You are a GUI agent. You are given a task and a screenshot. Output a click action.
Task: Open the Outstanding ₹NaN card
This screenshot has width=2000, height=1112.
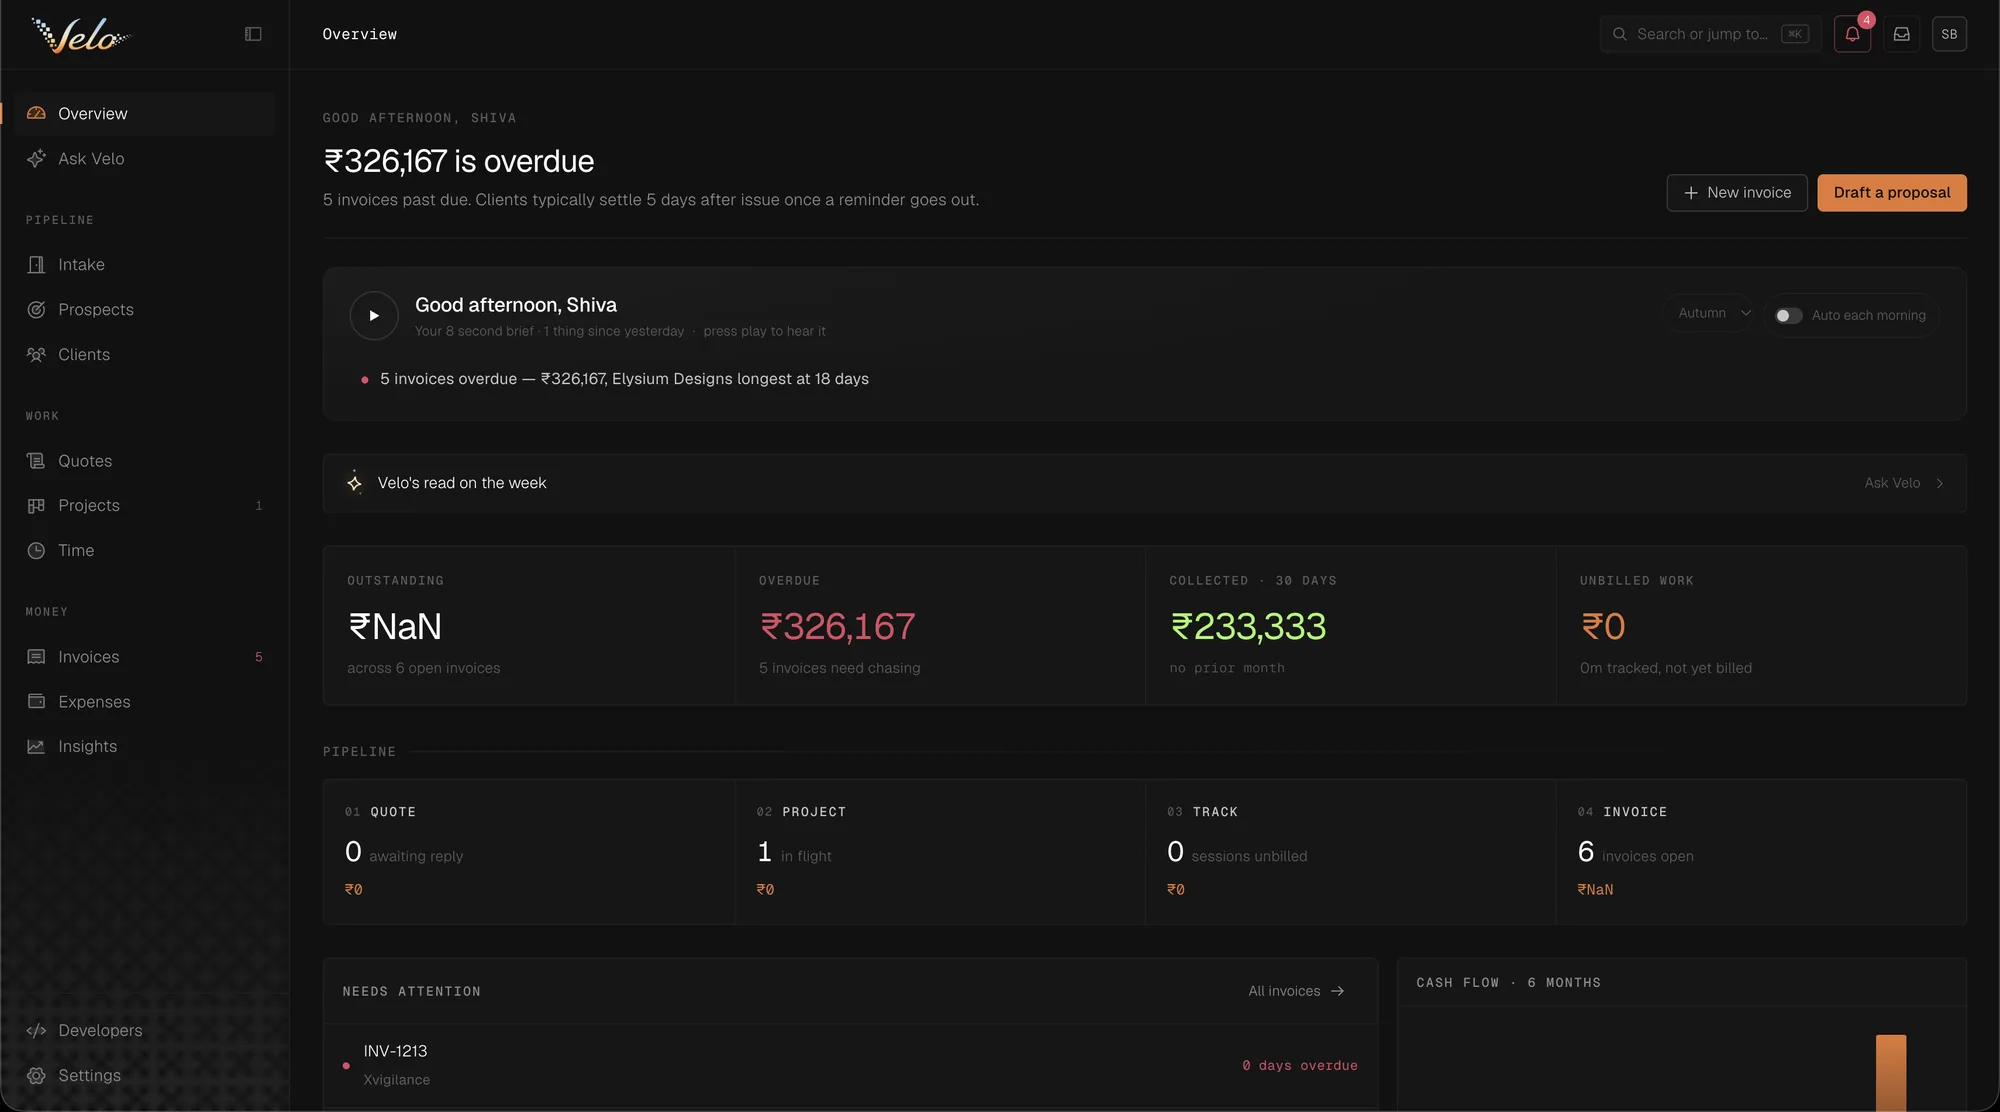[x=529, y=626]
